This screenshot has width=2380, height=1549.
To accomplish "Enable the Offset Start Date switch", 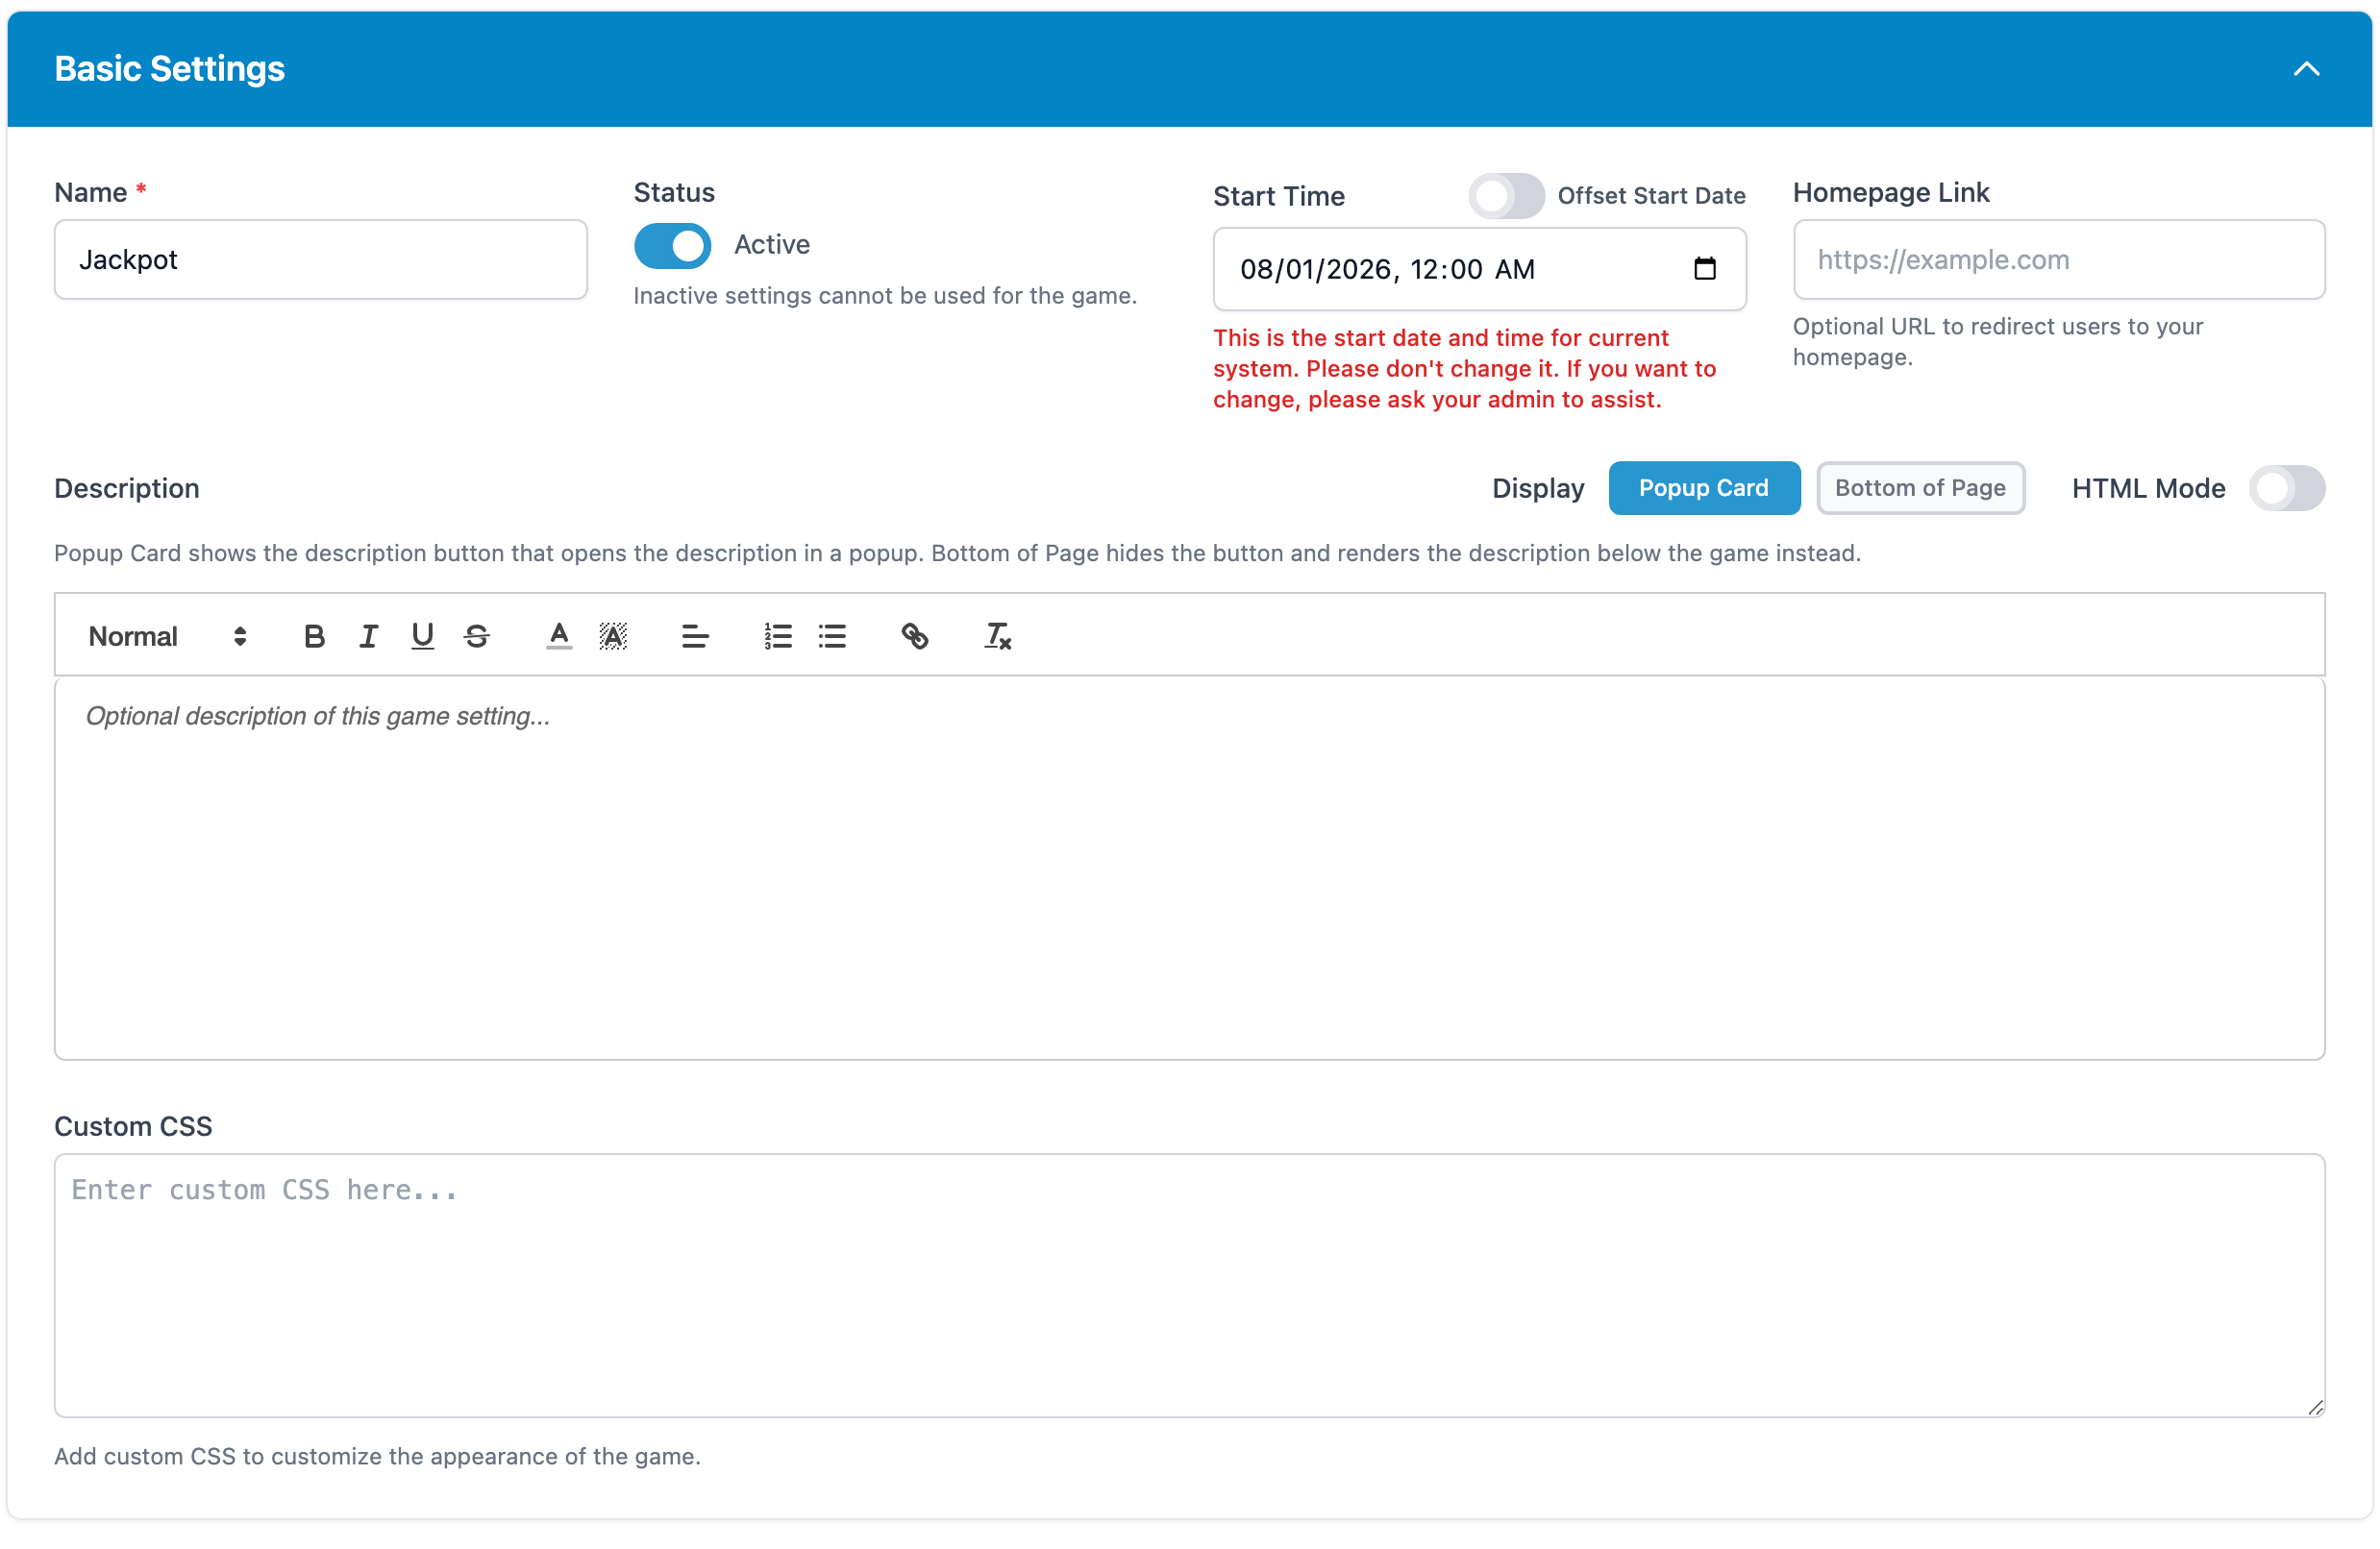I will 1505,196.
